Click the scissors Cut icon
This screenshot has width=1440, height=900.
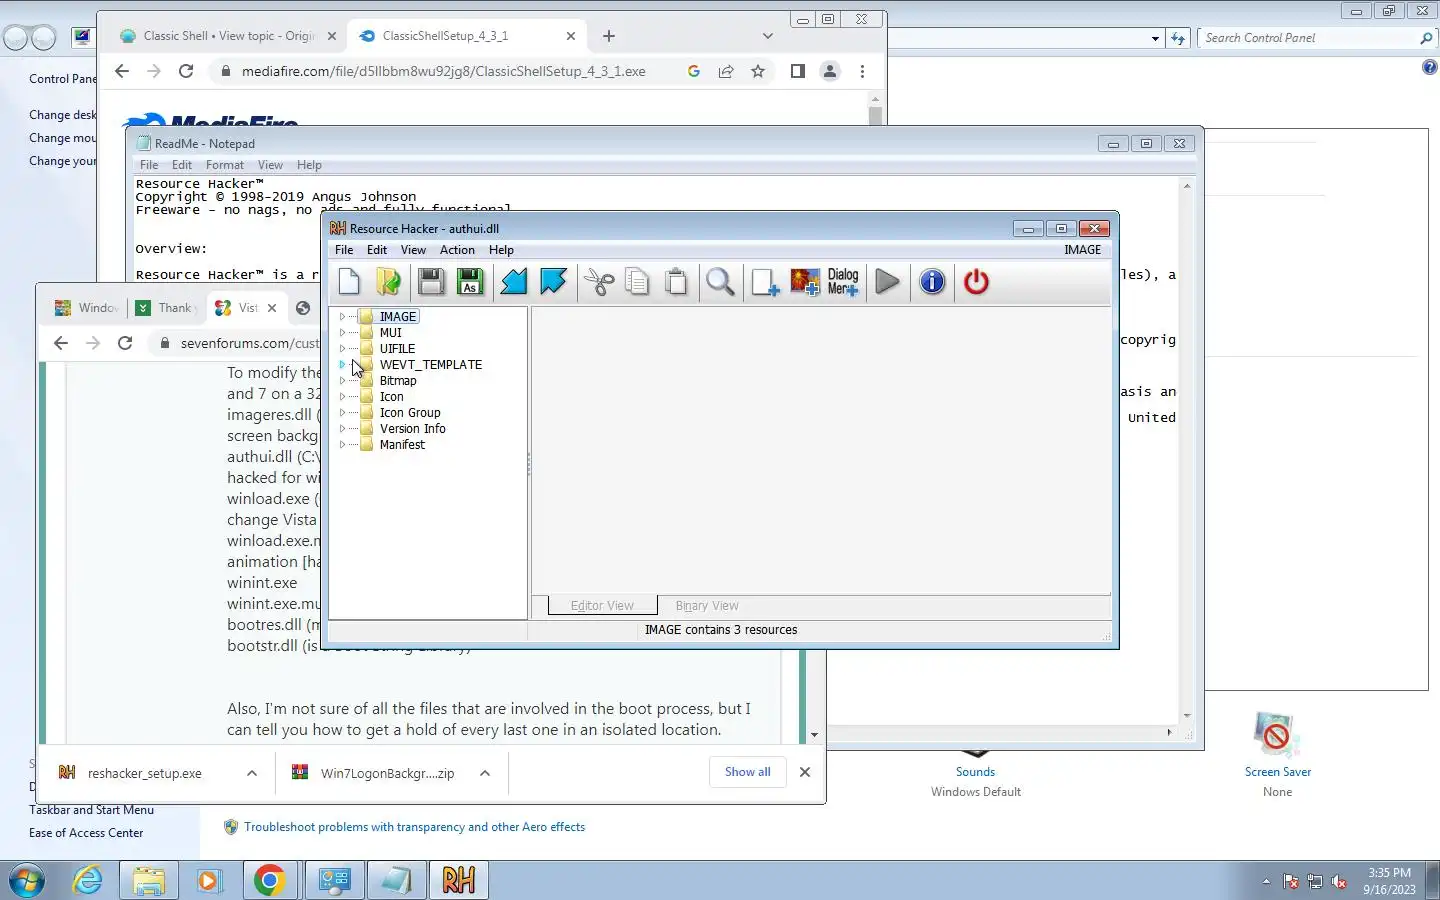pyautogui.click(x=599, y=282)
